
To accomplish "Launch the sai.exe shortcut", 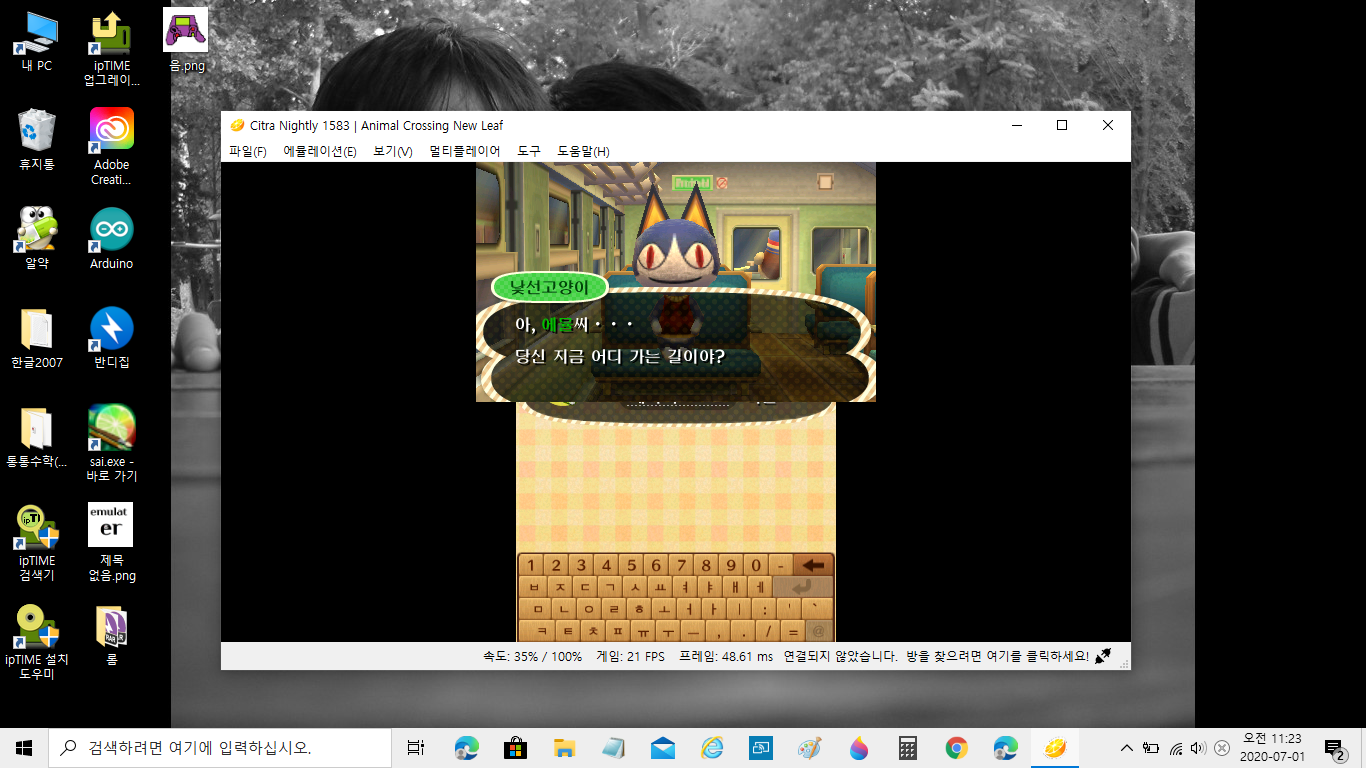I will 111,444.
